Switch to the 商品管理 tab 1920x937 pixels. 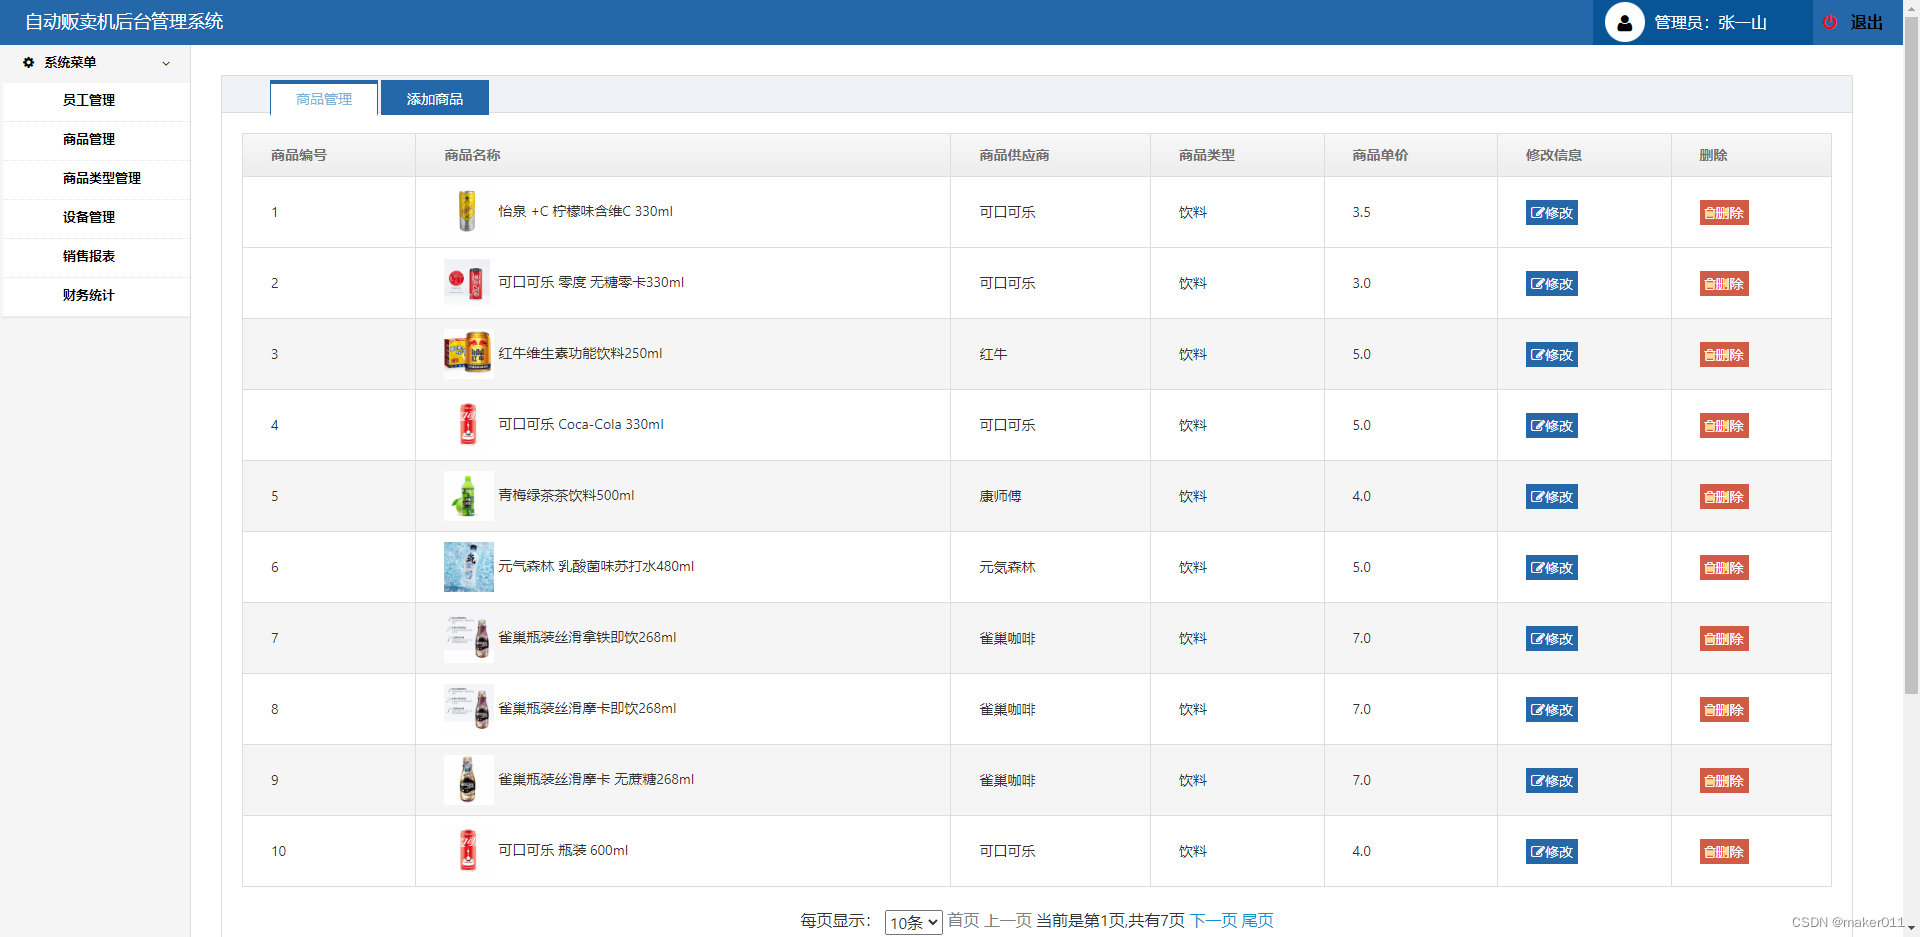(x=324, y=99)
